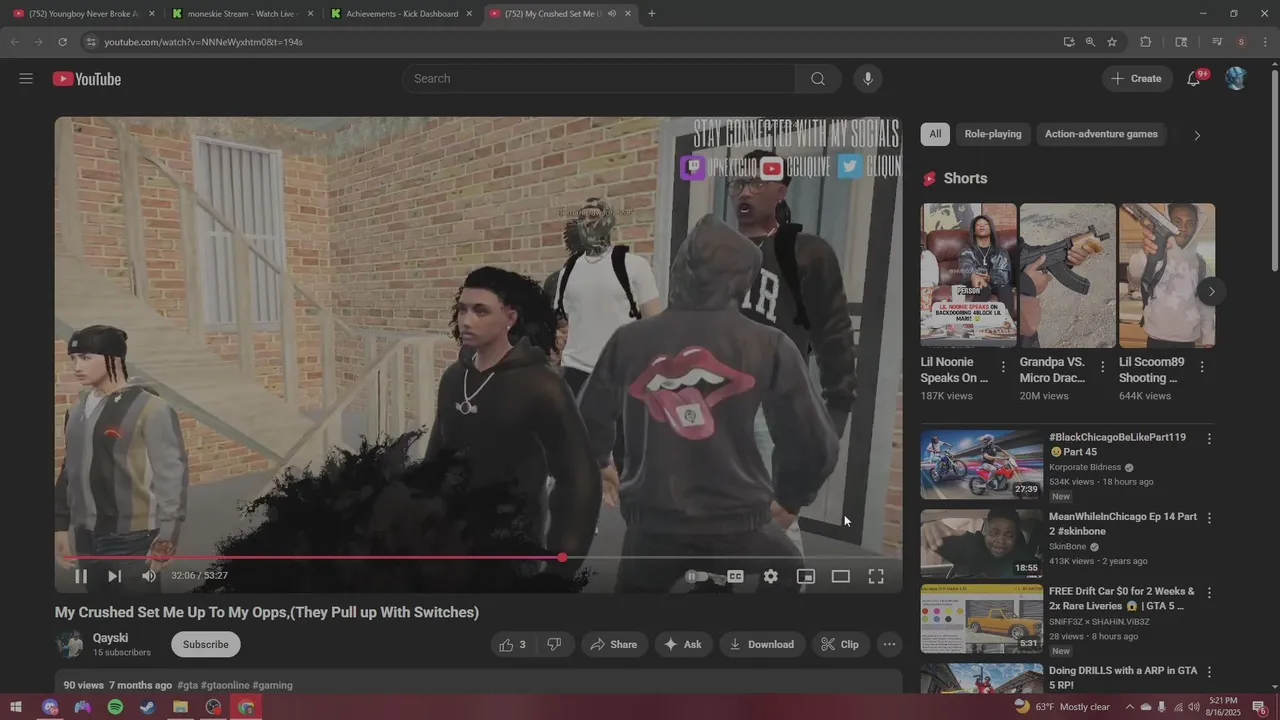Open the Windows Start menu
The width and height of the screenshot is (1280, 720).
pyautogui.click(x=16, y=707)
